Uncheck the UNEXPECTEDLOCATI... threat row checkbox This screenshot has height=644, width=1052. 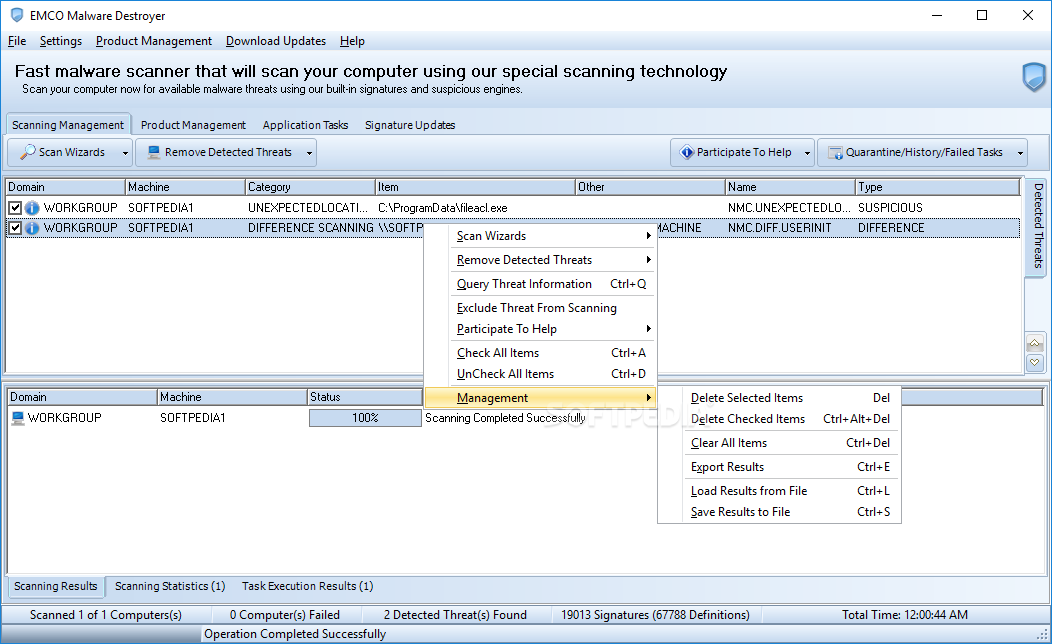[15, 208]
